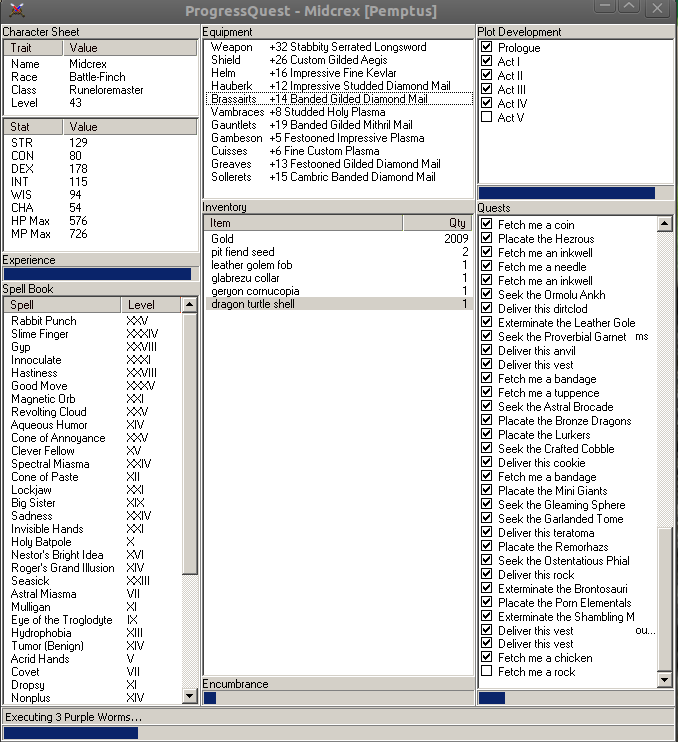Select the glabrezu collar item
The image size is (678, 742).
[338, 278]
